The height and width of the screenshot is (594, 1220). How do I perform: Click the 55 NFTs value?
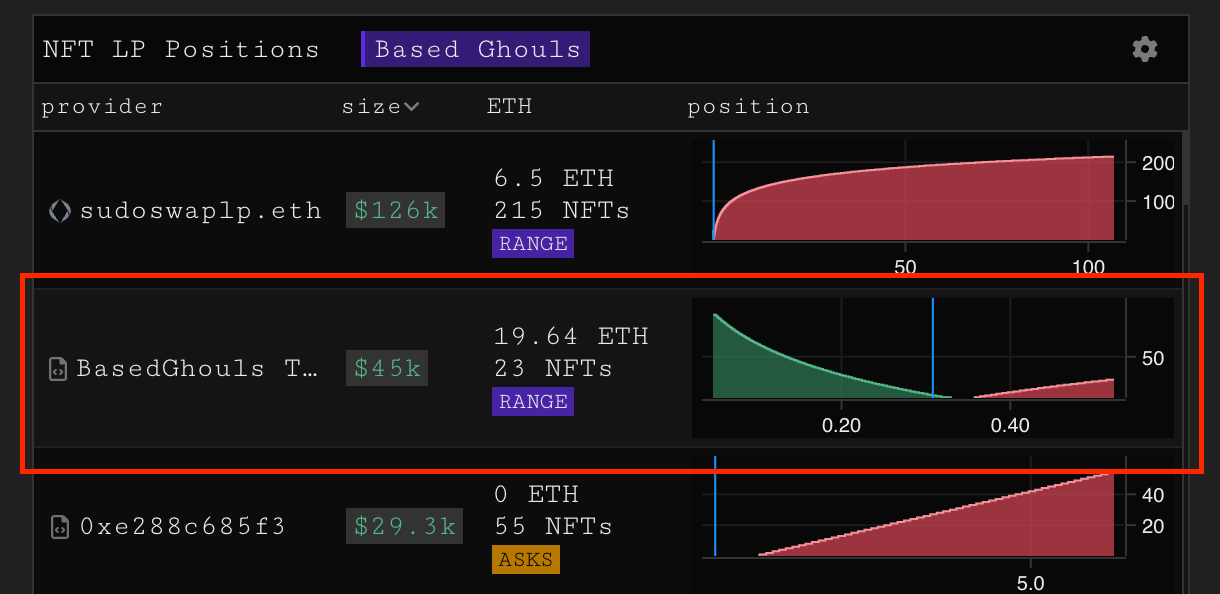coord(554,526)
